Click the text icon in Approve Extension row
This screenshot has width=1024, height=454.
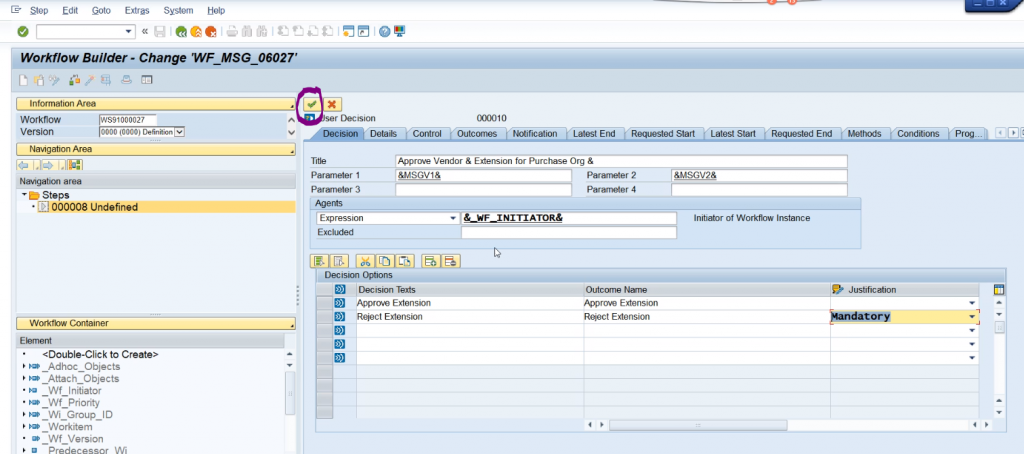(340, 303)
